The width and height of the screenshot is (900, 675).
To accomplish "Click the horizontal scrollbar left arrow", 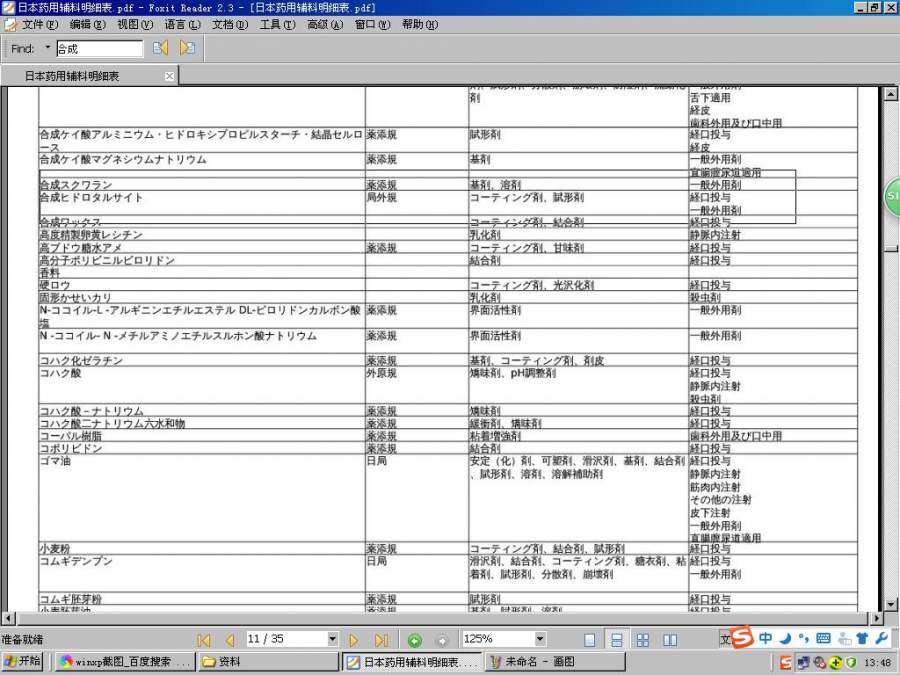I will click(8, 618).
